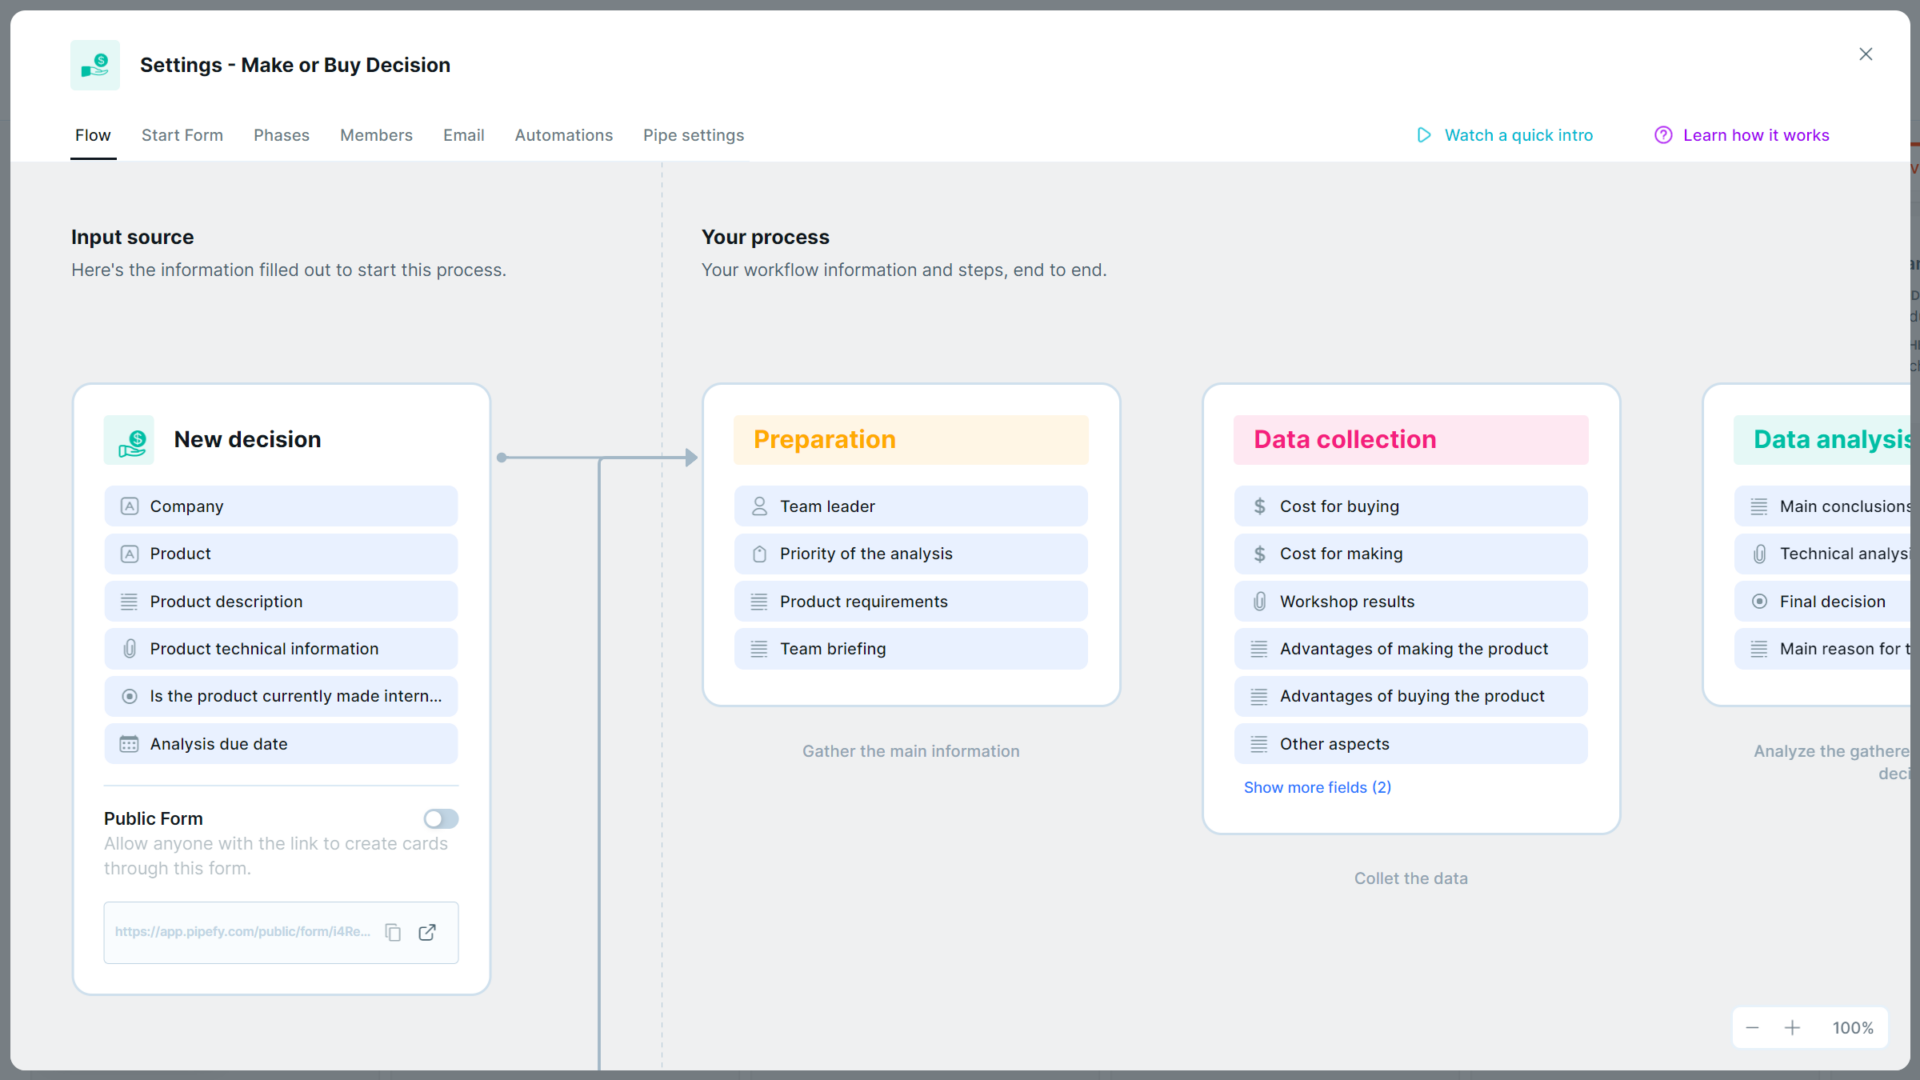
Task: Expand hidden fields via Show more fields (2)
Action: click(1317, 787)
